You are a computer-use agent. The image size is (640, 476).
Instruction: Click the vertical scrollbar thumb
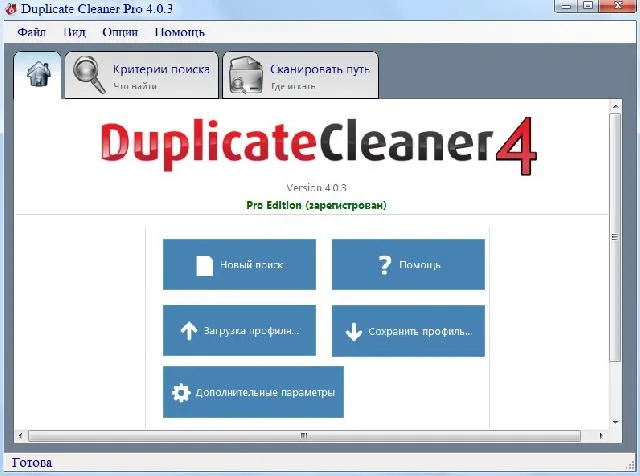616,237
